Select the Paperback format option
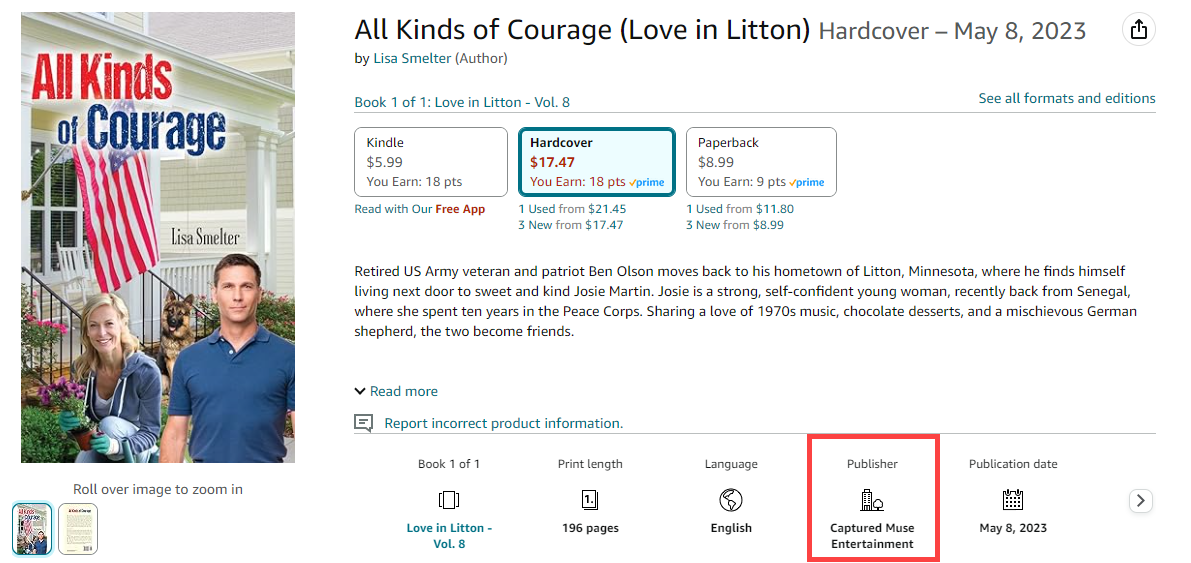This screenshot has width=1191, height=563. [x=761, y=162]
